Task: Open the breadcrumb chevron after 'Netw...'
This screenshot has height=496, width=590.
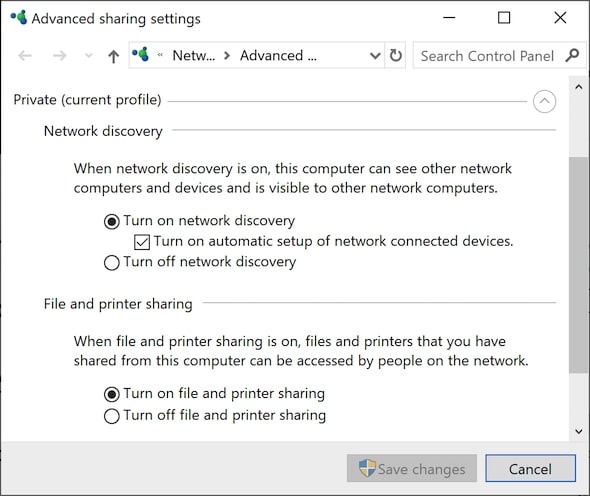Action: (227, 56)
